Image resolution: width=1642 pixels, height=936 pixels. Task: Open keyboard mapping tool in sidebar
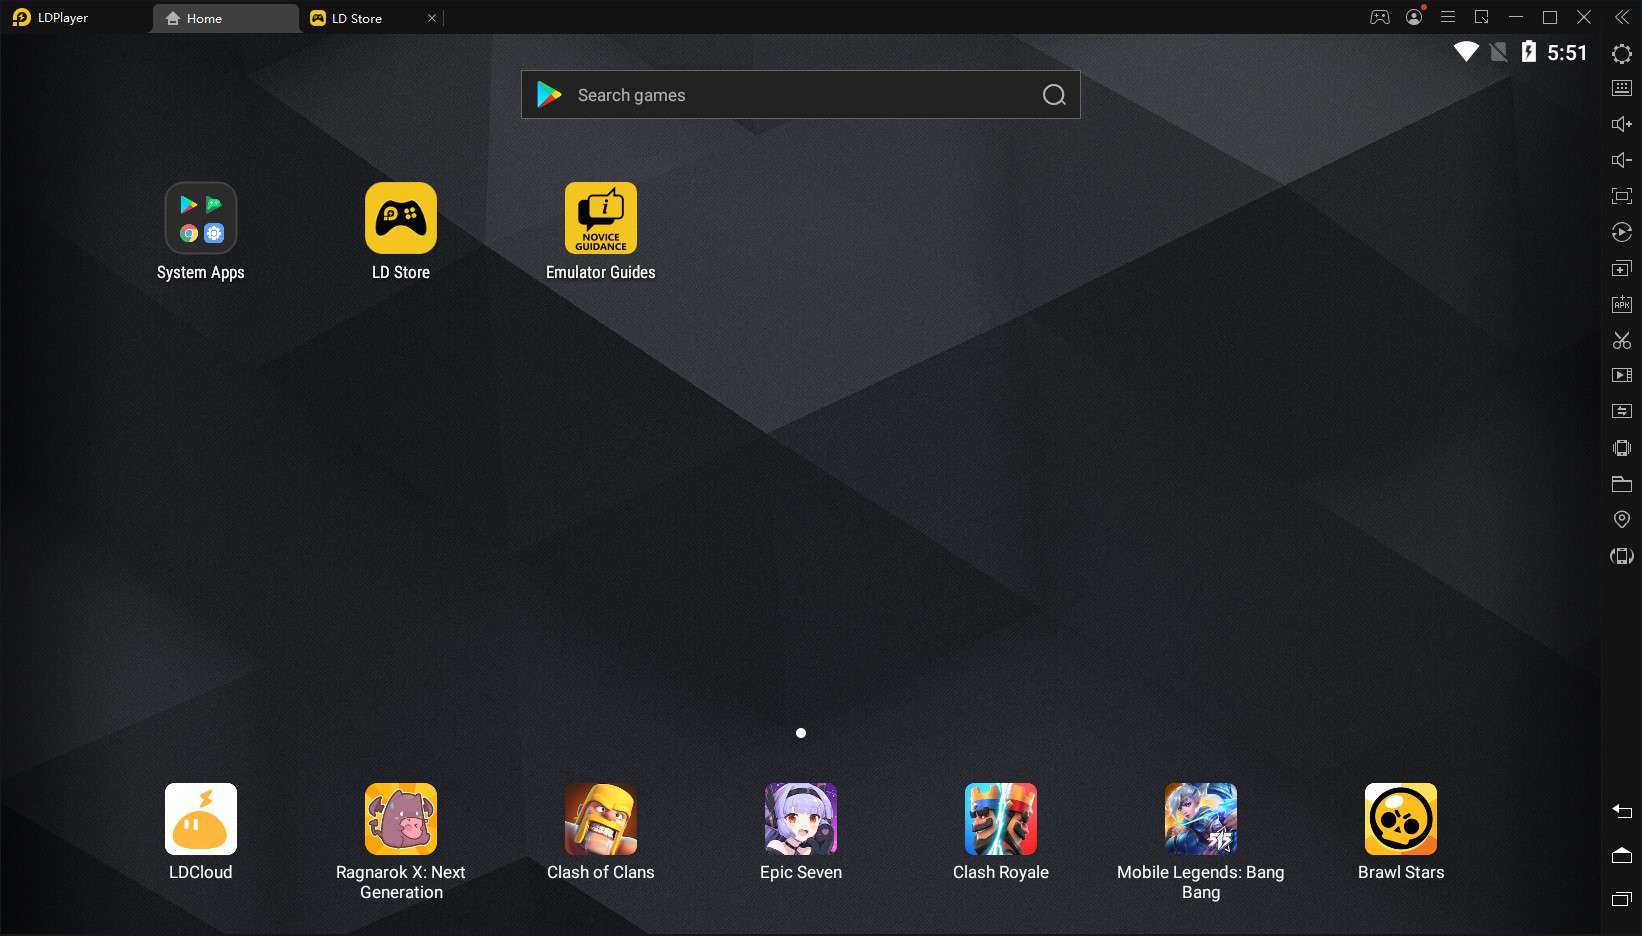(x=1622, y=88)
